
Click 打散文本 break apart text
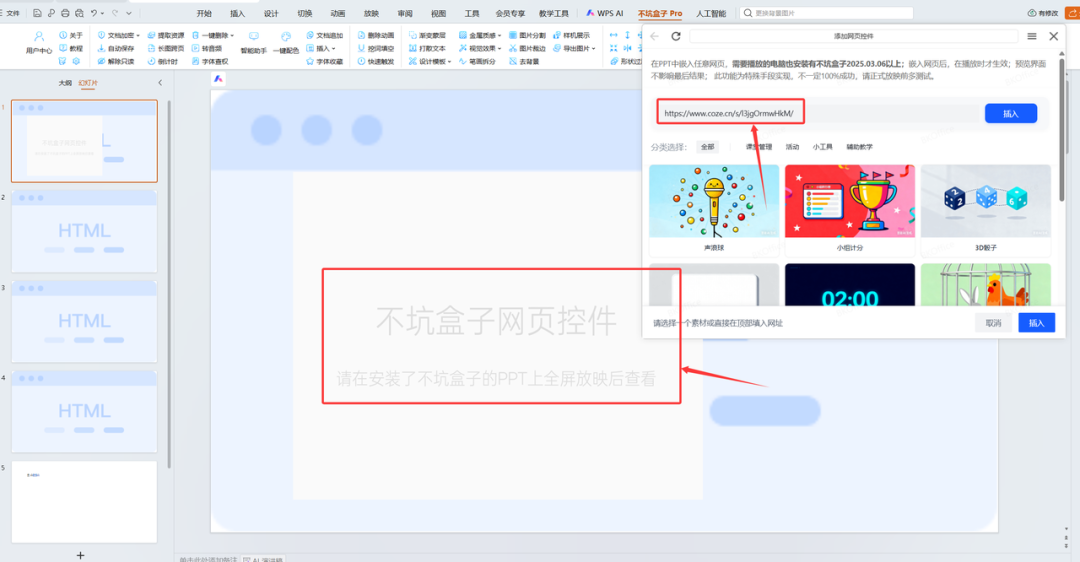pos(427,48)
